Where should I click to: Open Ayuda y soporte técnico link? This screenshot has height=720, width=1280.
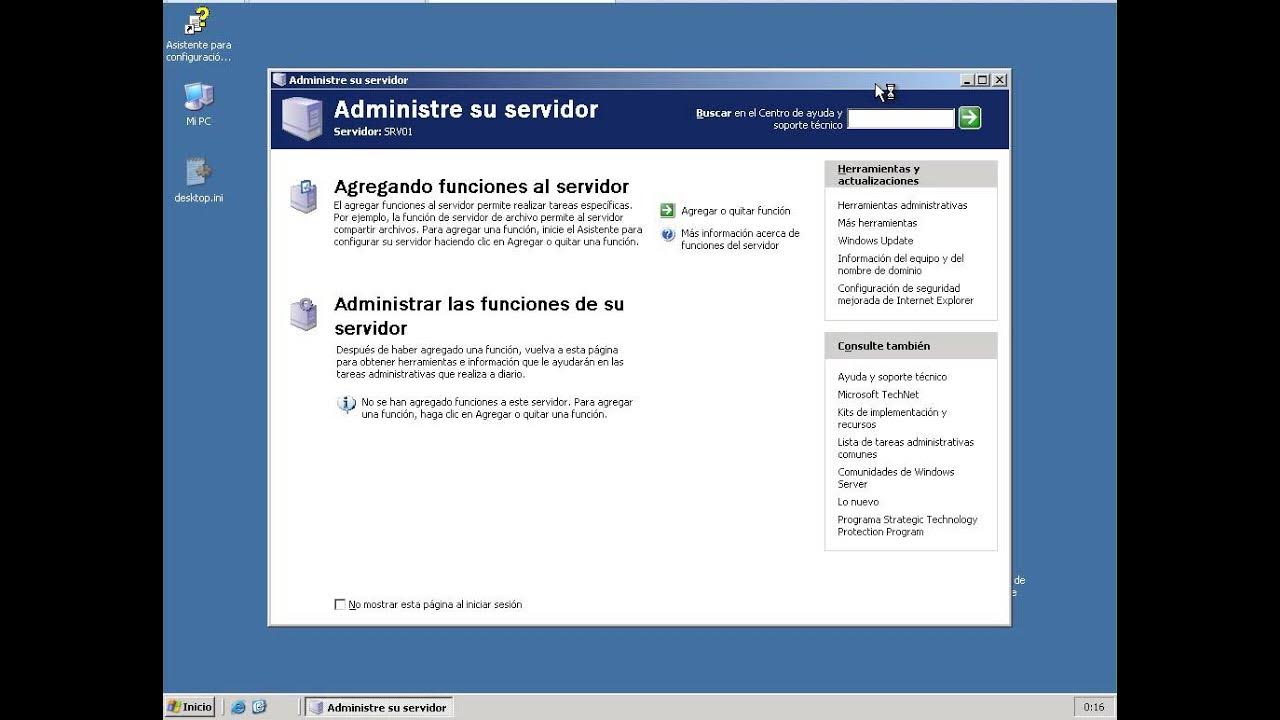click(x=892, y=377)
